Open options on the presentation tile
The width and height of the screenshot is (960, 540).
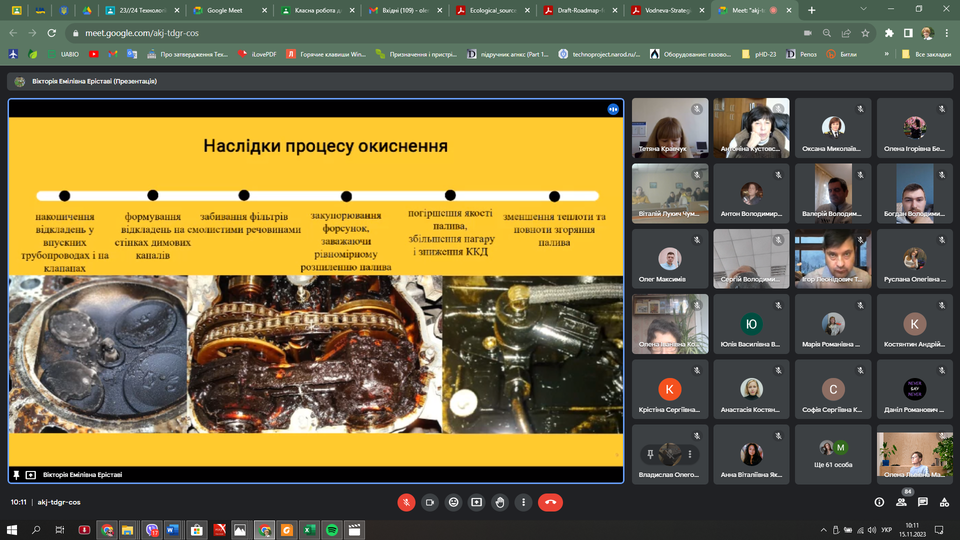click(x=612, y=109)
